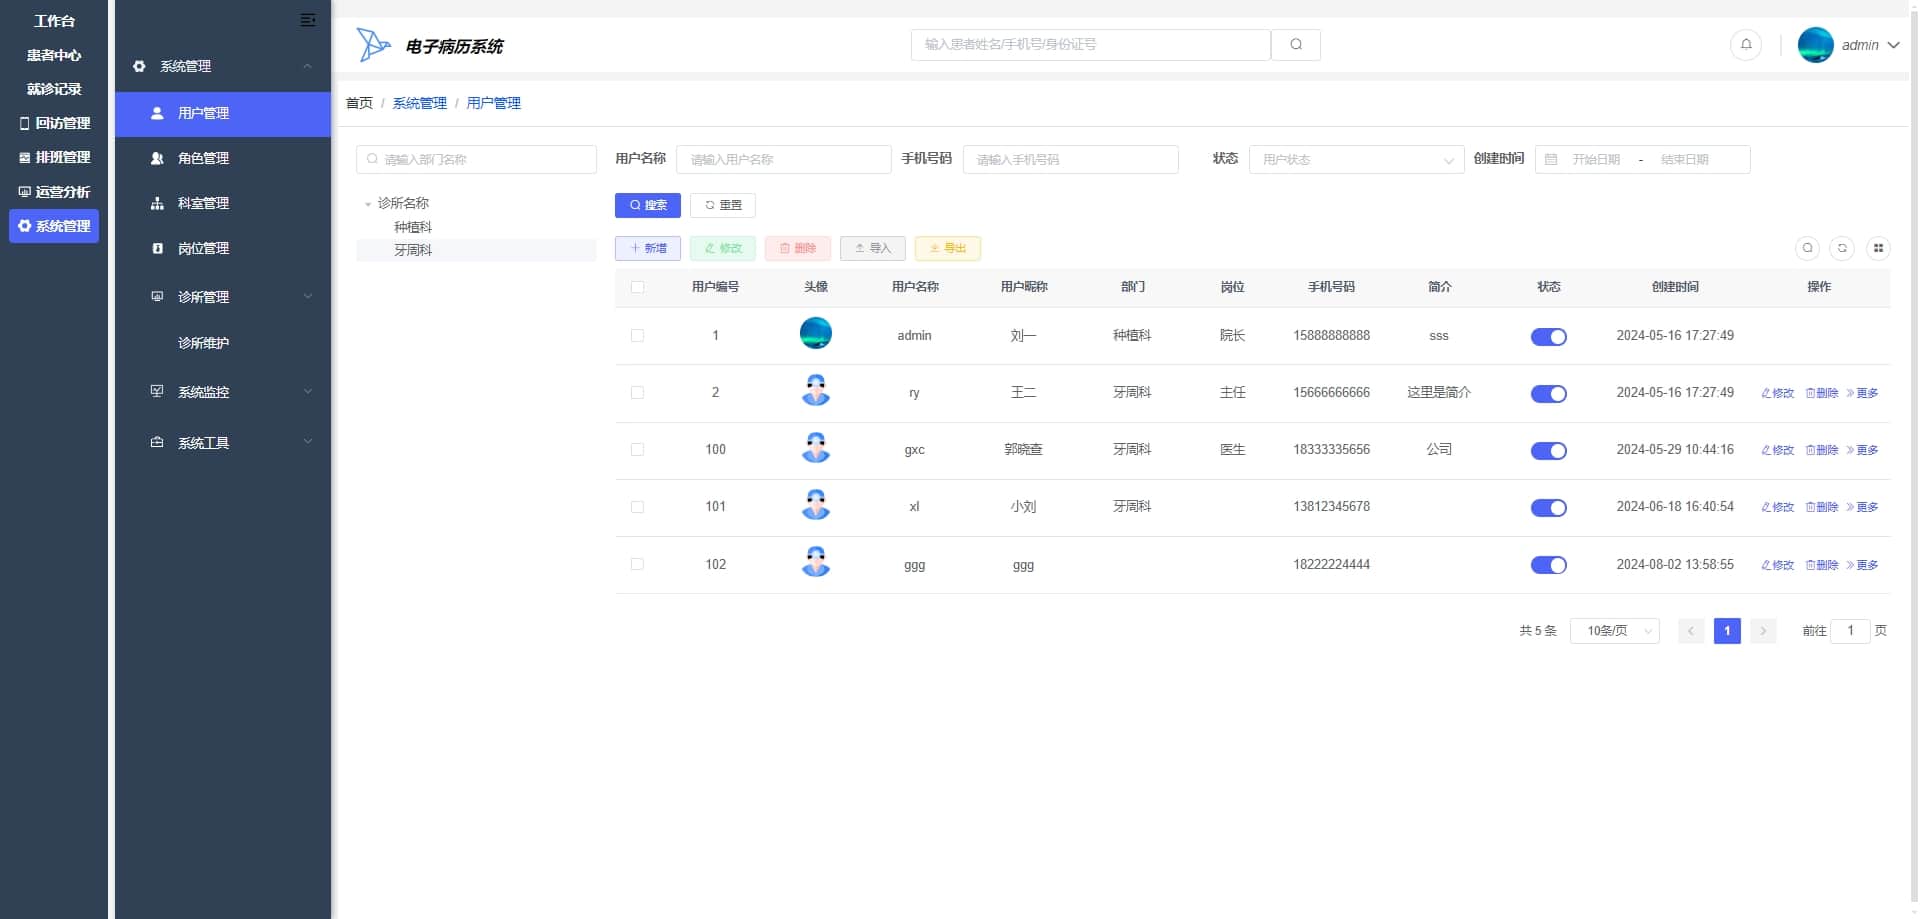
Task: Check the checkbox for user number 1
Action: click(637, 336)
